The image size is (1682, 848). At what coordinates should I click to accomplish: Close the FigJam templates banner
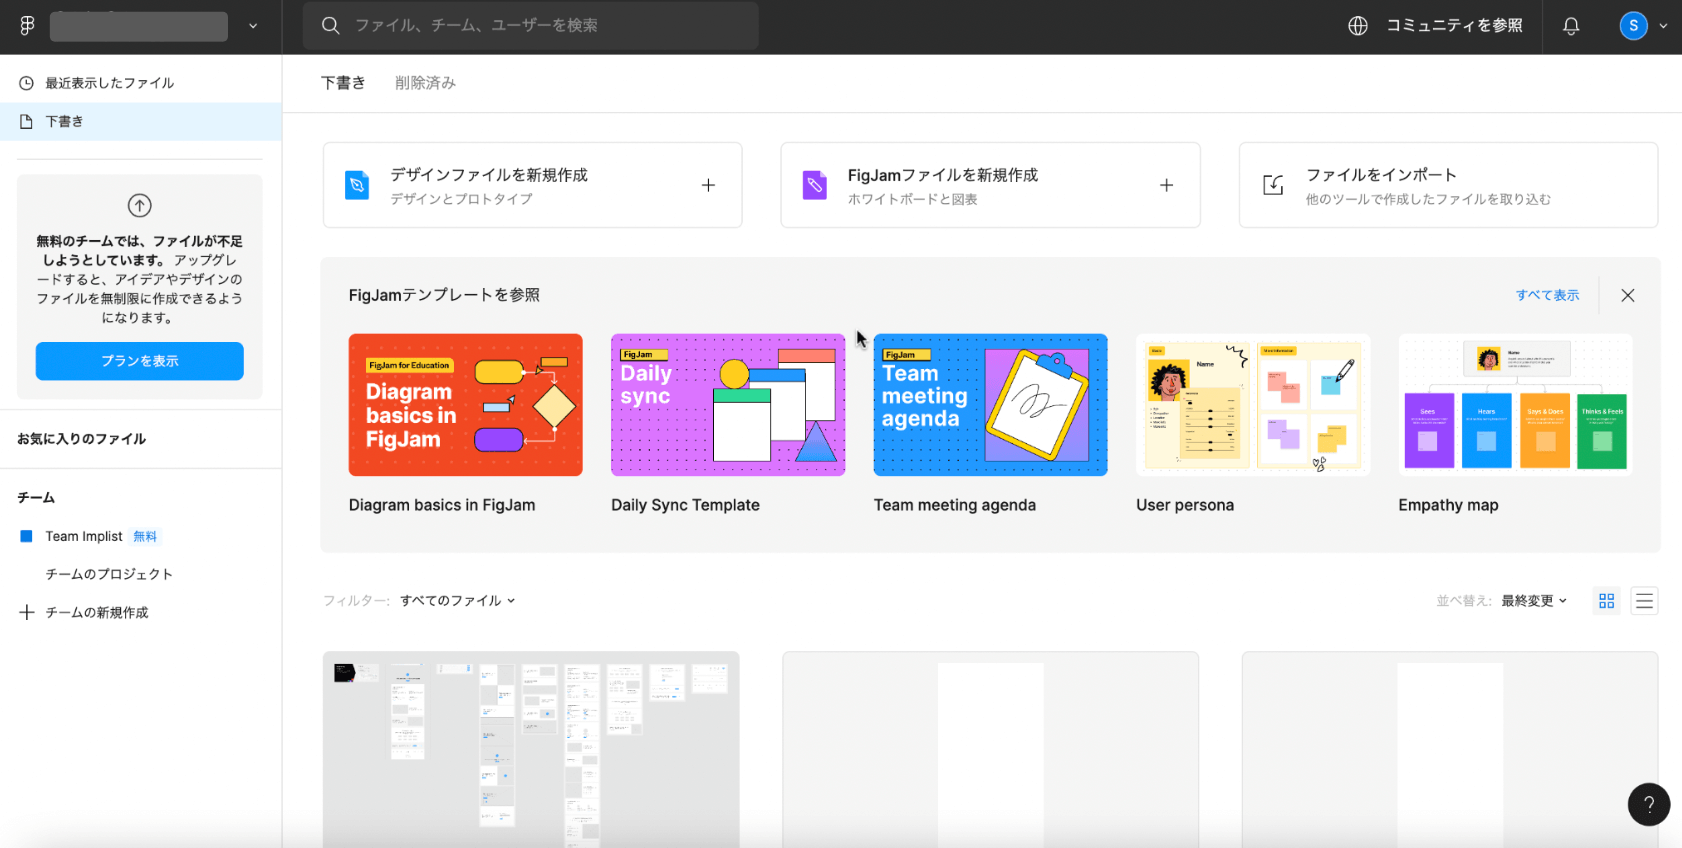1628,295
